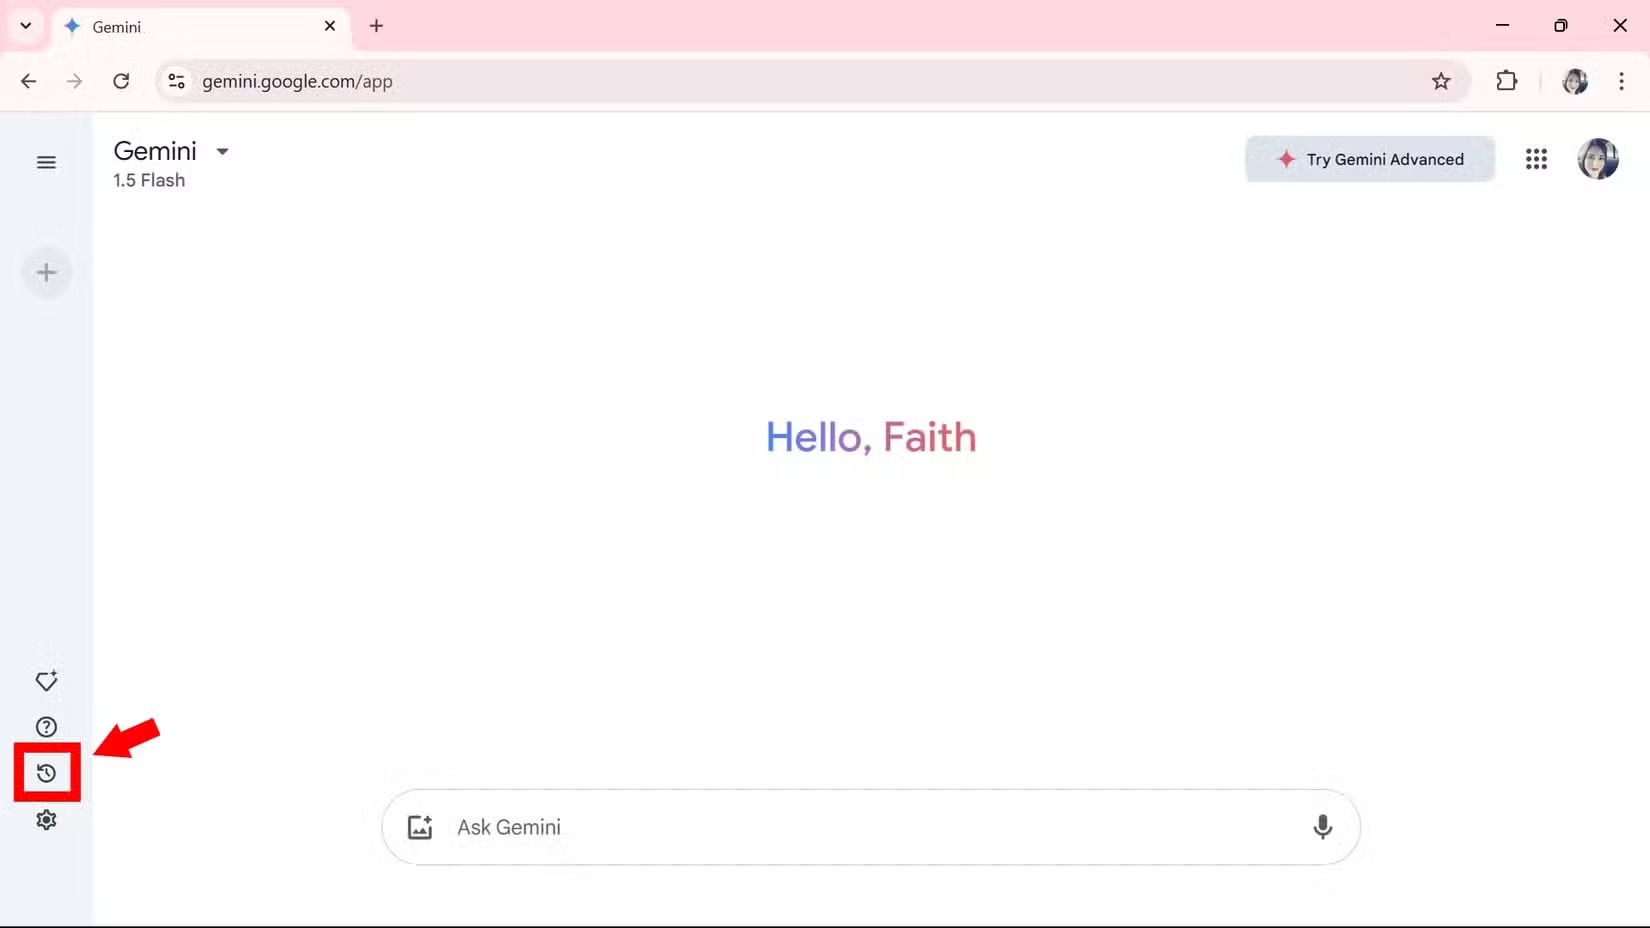Open the Google account avatar in Gemini
The width and height of the screenshot is (1650, 928).
[1598, 159]
